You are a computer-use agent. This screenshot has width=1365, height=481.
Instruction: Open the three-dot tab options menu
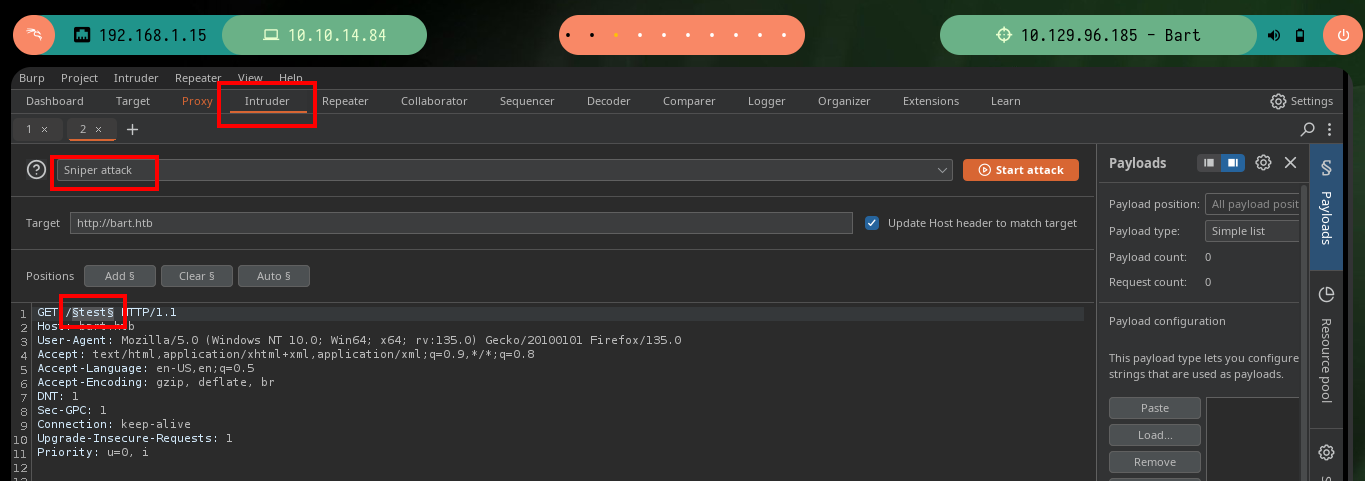pyautogui.click(x=1329, y=129)
